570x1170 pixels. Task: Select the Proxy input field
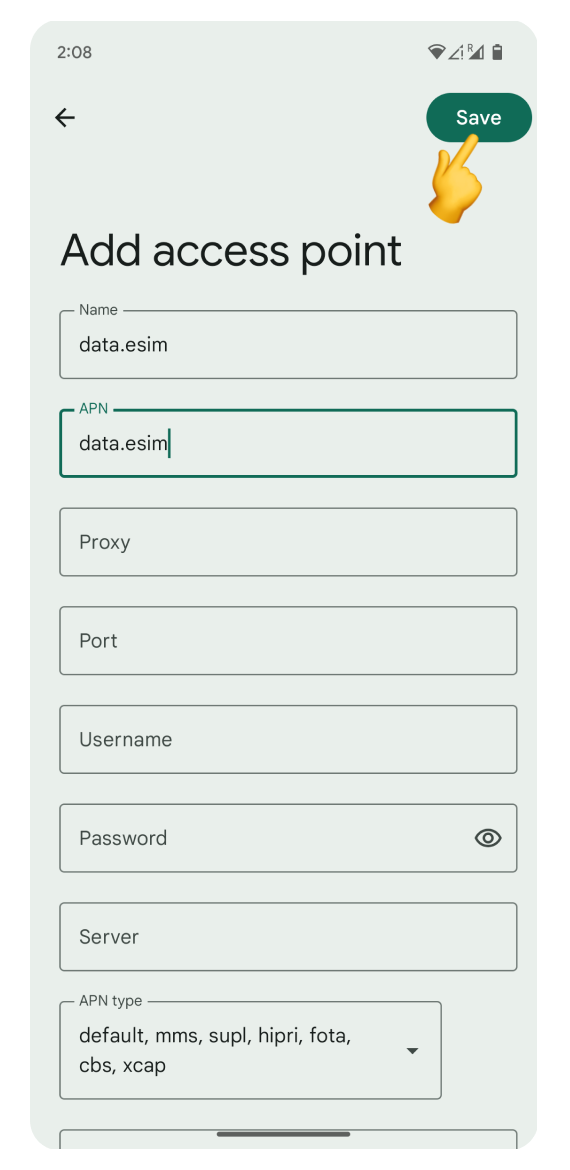pos(288,542)
